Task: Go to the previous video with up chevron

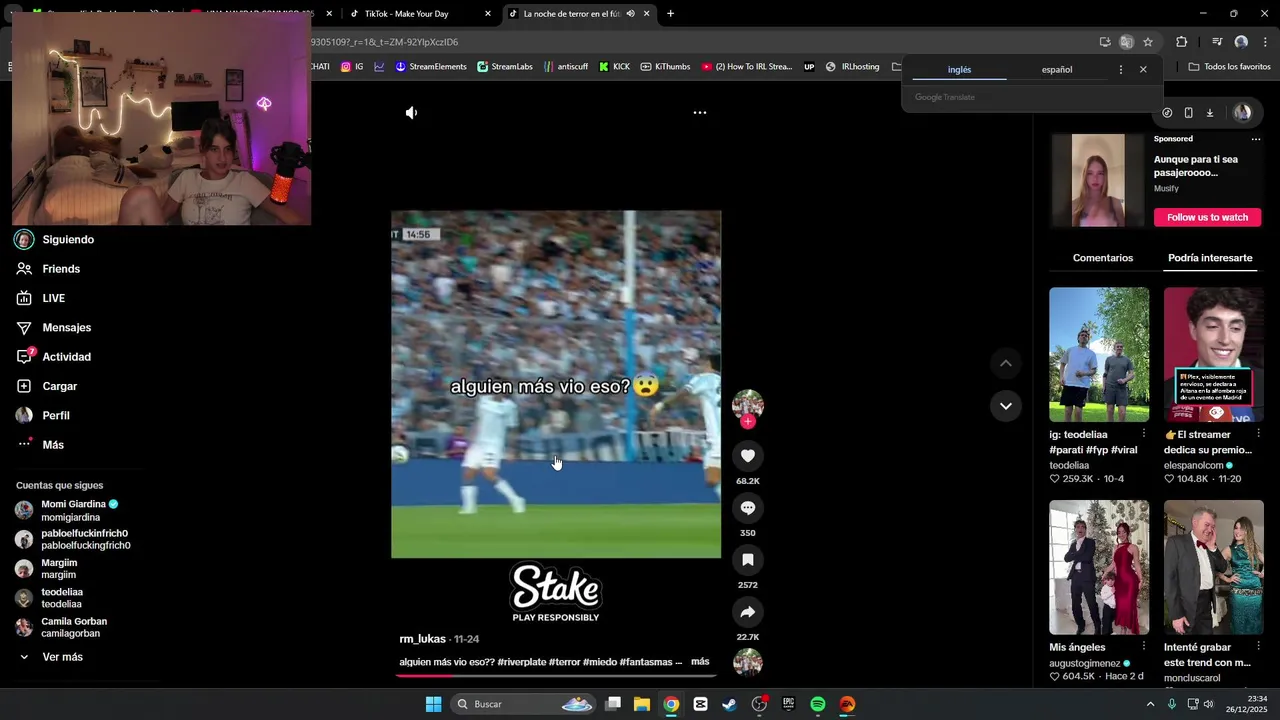Action: 1006,363
